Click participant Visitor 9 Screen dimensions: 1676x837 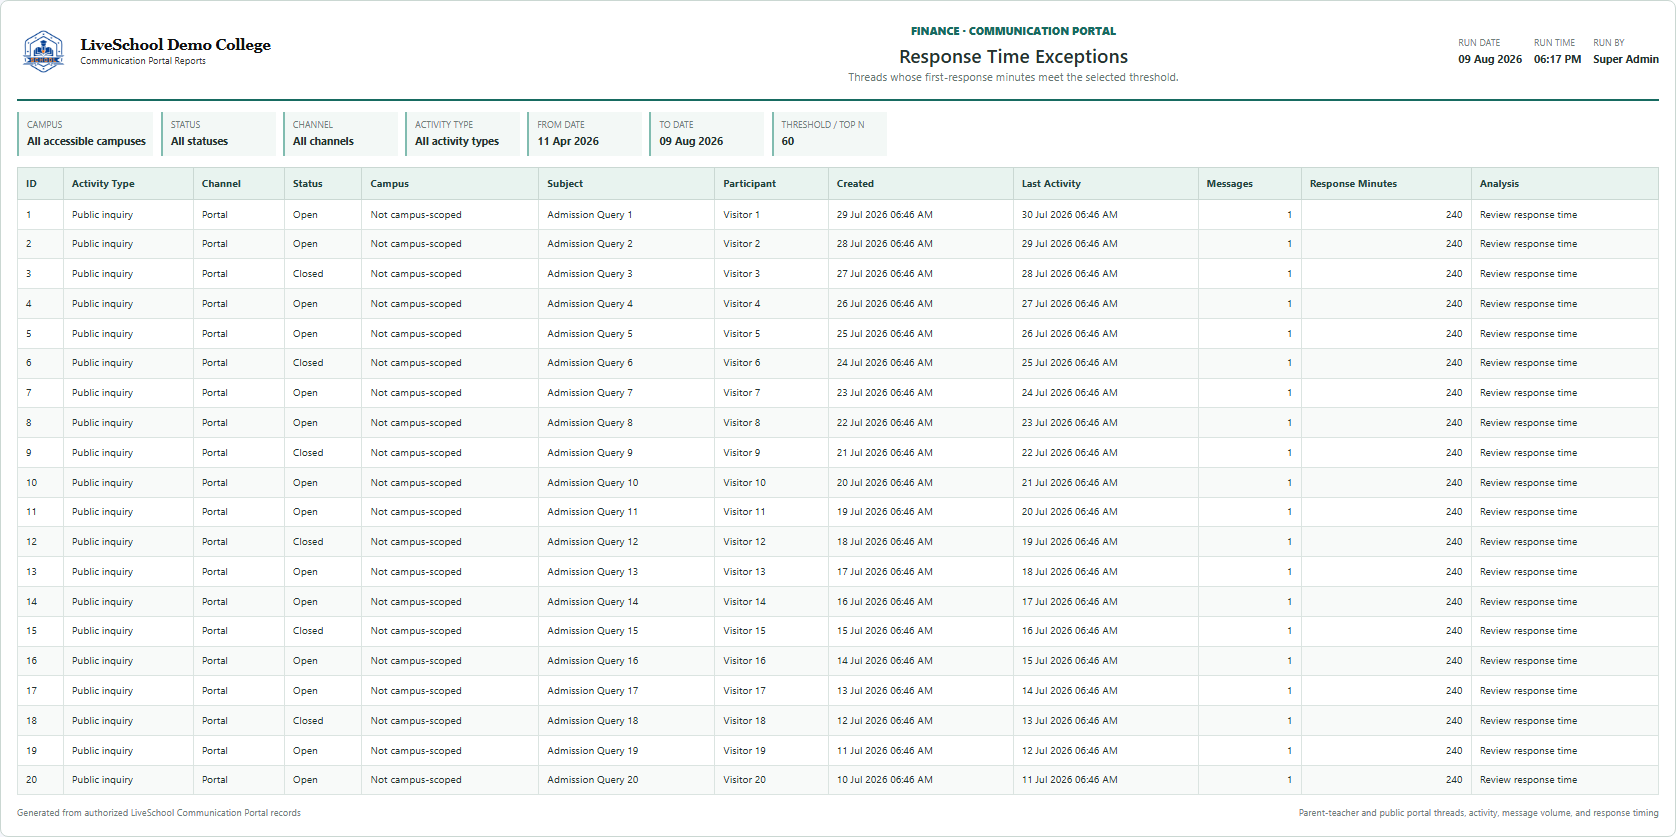click(742, 453)
